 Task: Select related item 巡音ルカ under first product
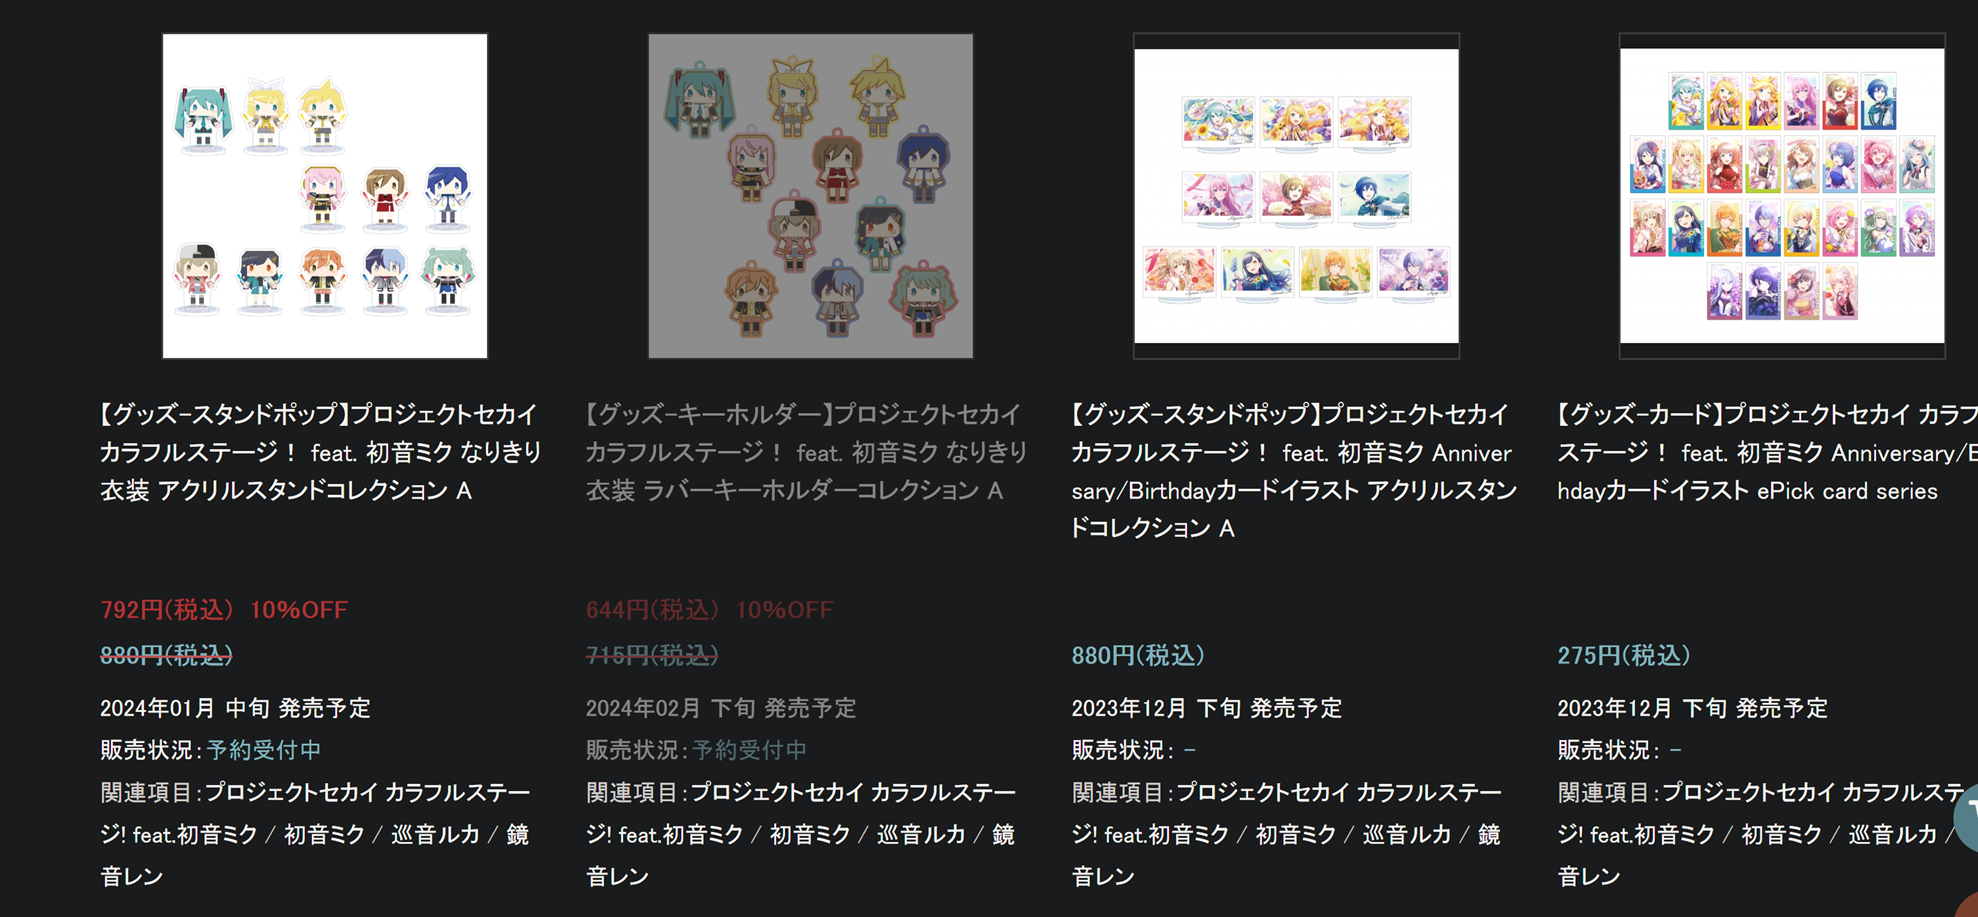tap(436, 834)
